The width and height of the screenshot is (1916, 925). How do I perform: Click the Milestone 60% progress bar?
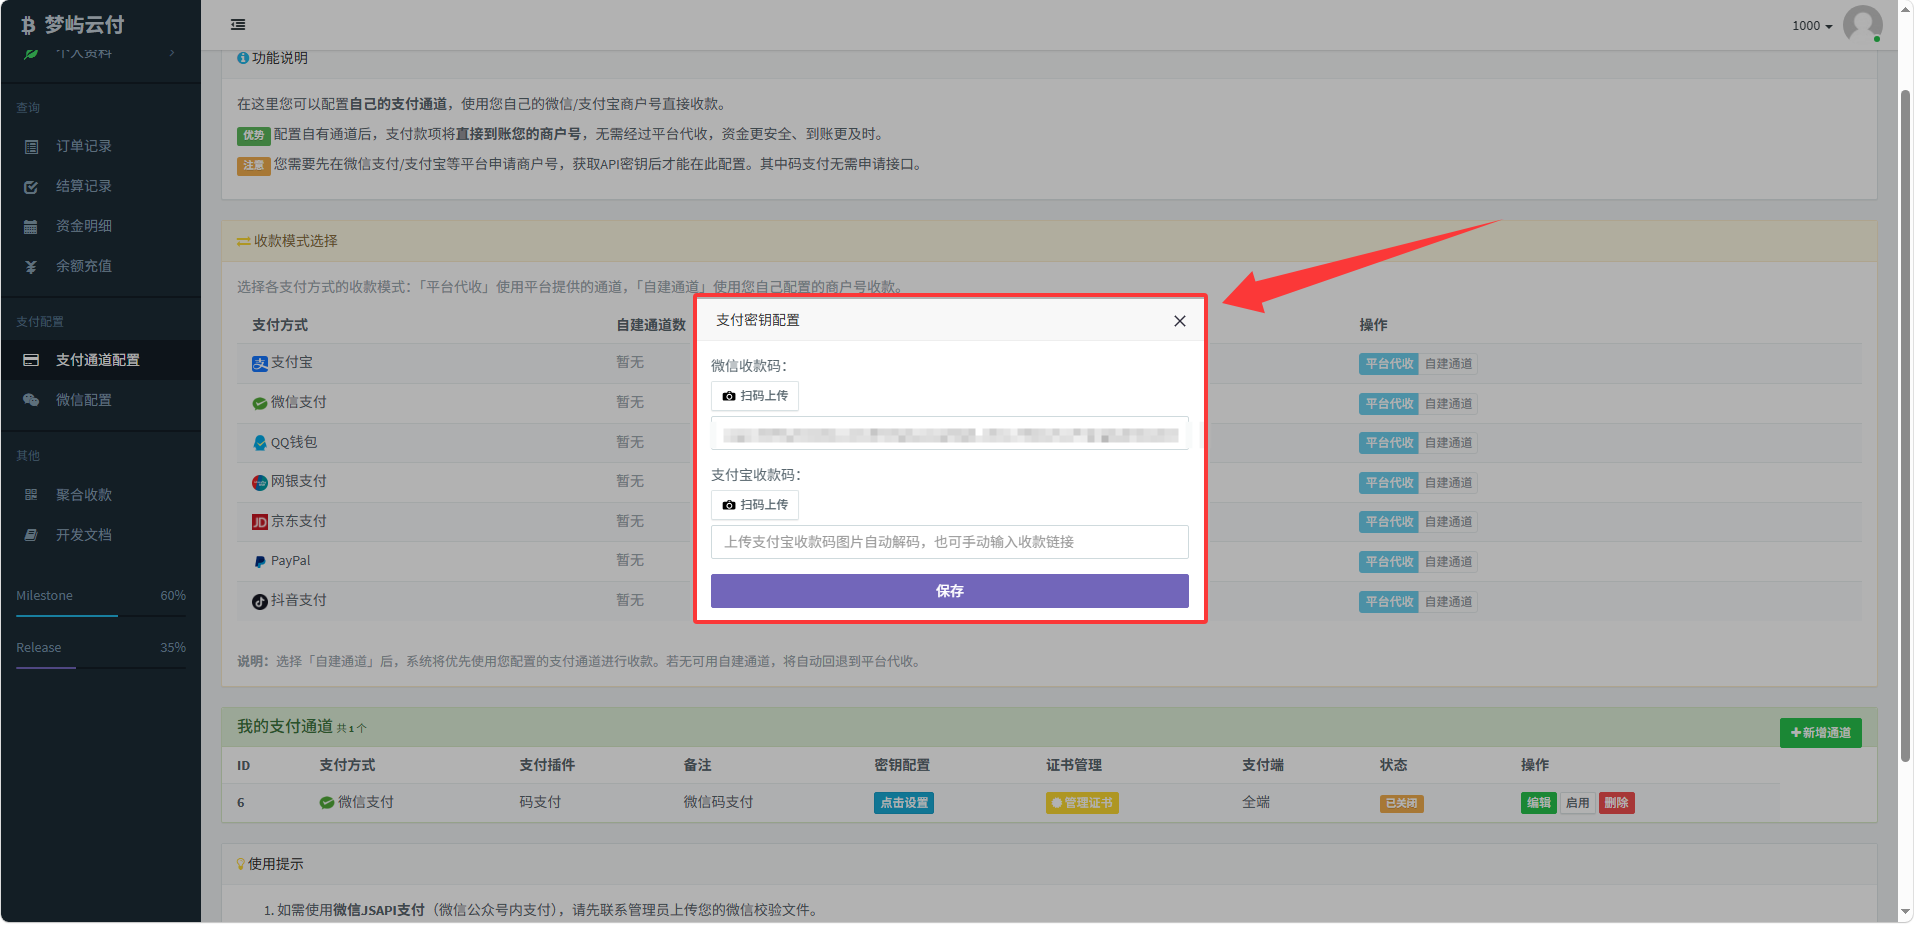101,616
